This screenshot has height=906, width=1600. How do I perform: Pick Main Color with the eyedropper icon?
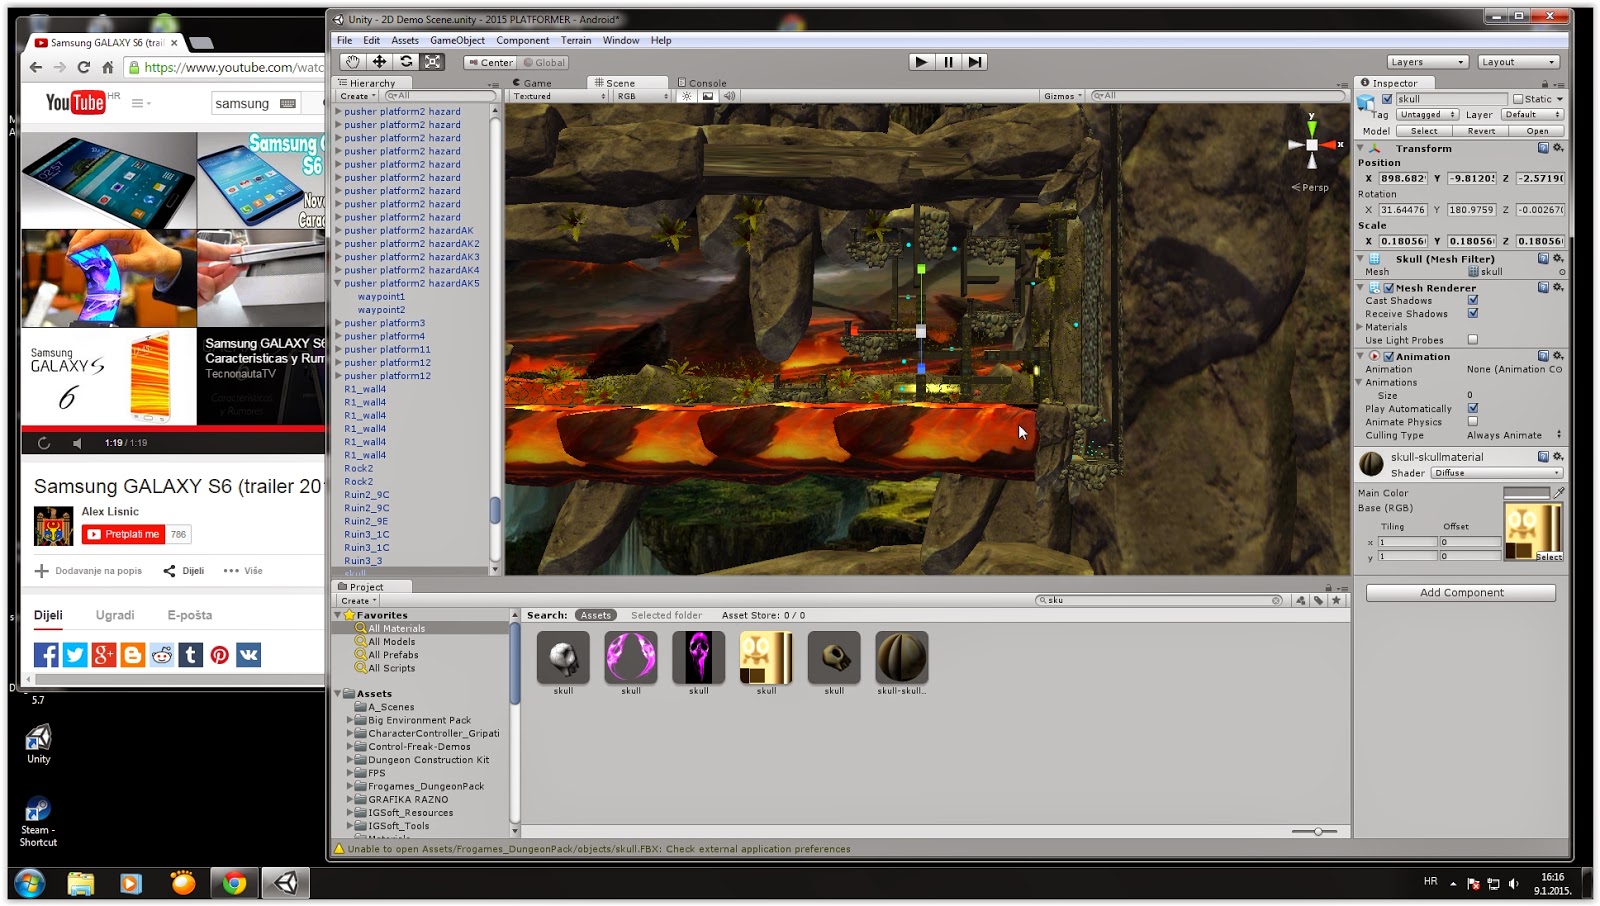tap(1559, 492)
